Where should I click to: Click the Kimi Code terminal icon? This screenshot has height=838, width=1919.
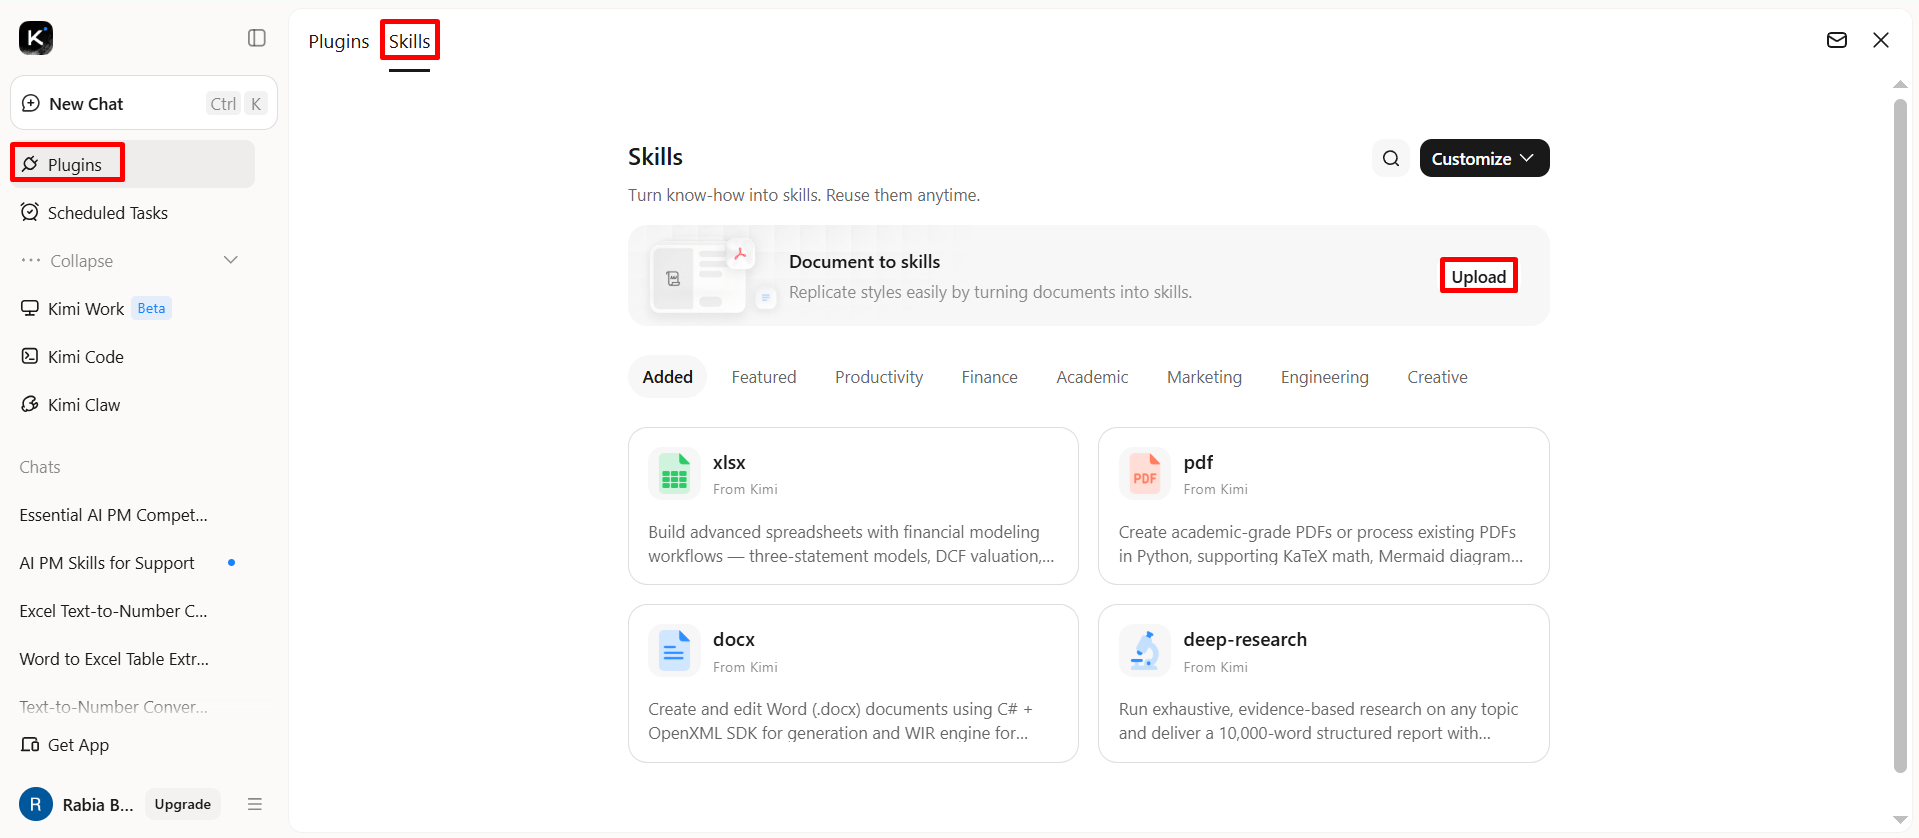point(30,356)
